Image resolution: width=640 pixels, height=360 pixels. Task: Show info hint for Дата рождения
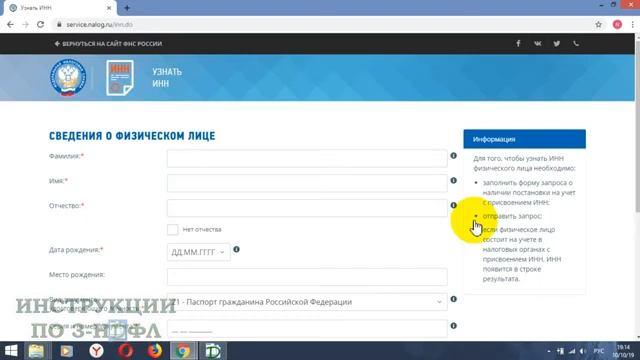pos(236,249)
